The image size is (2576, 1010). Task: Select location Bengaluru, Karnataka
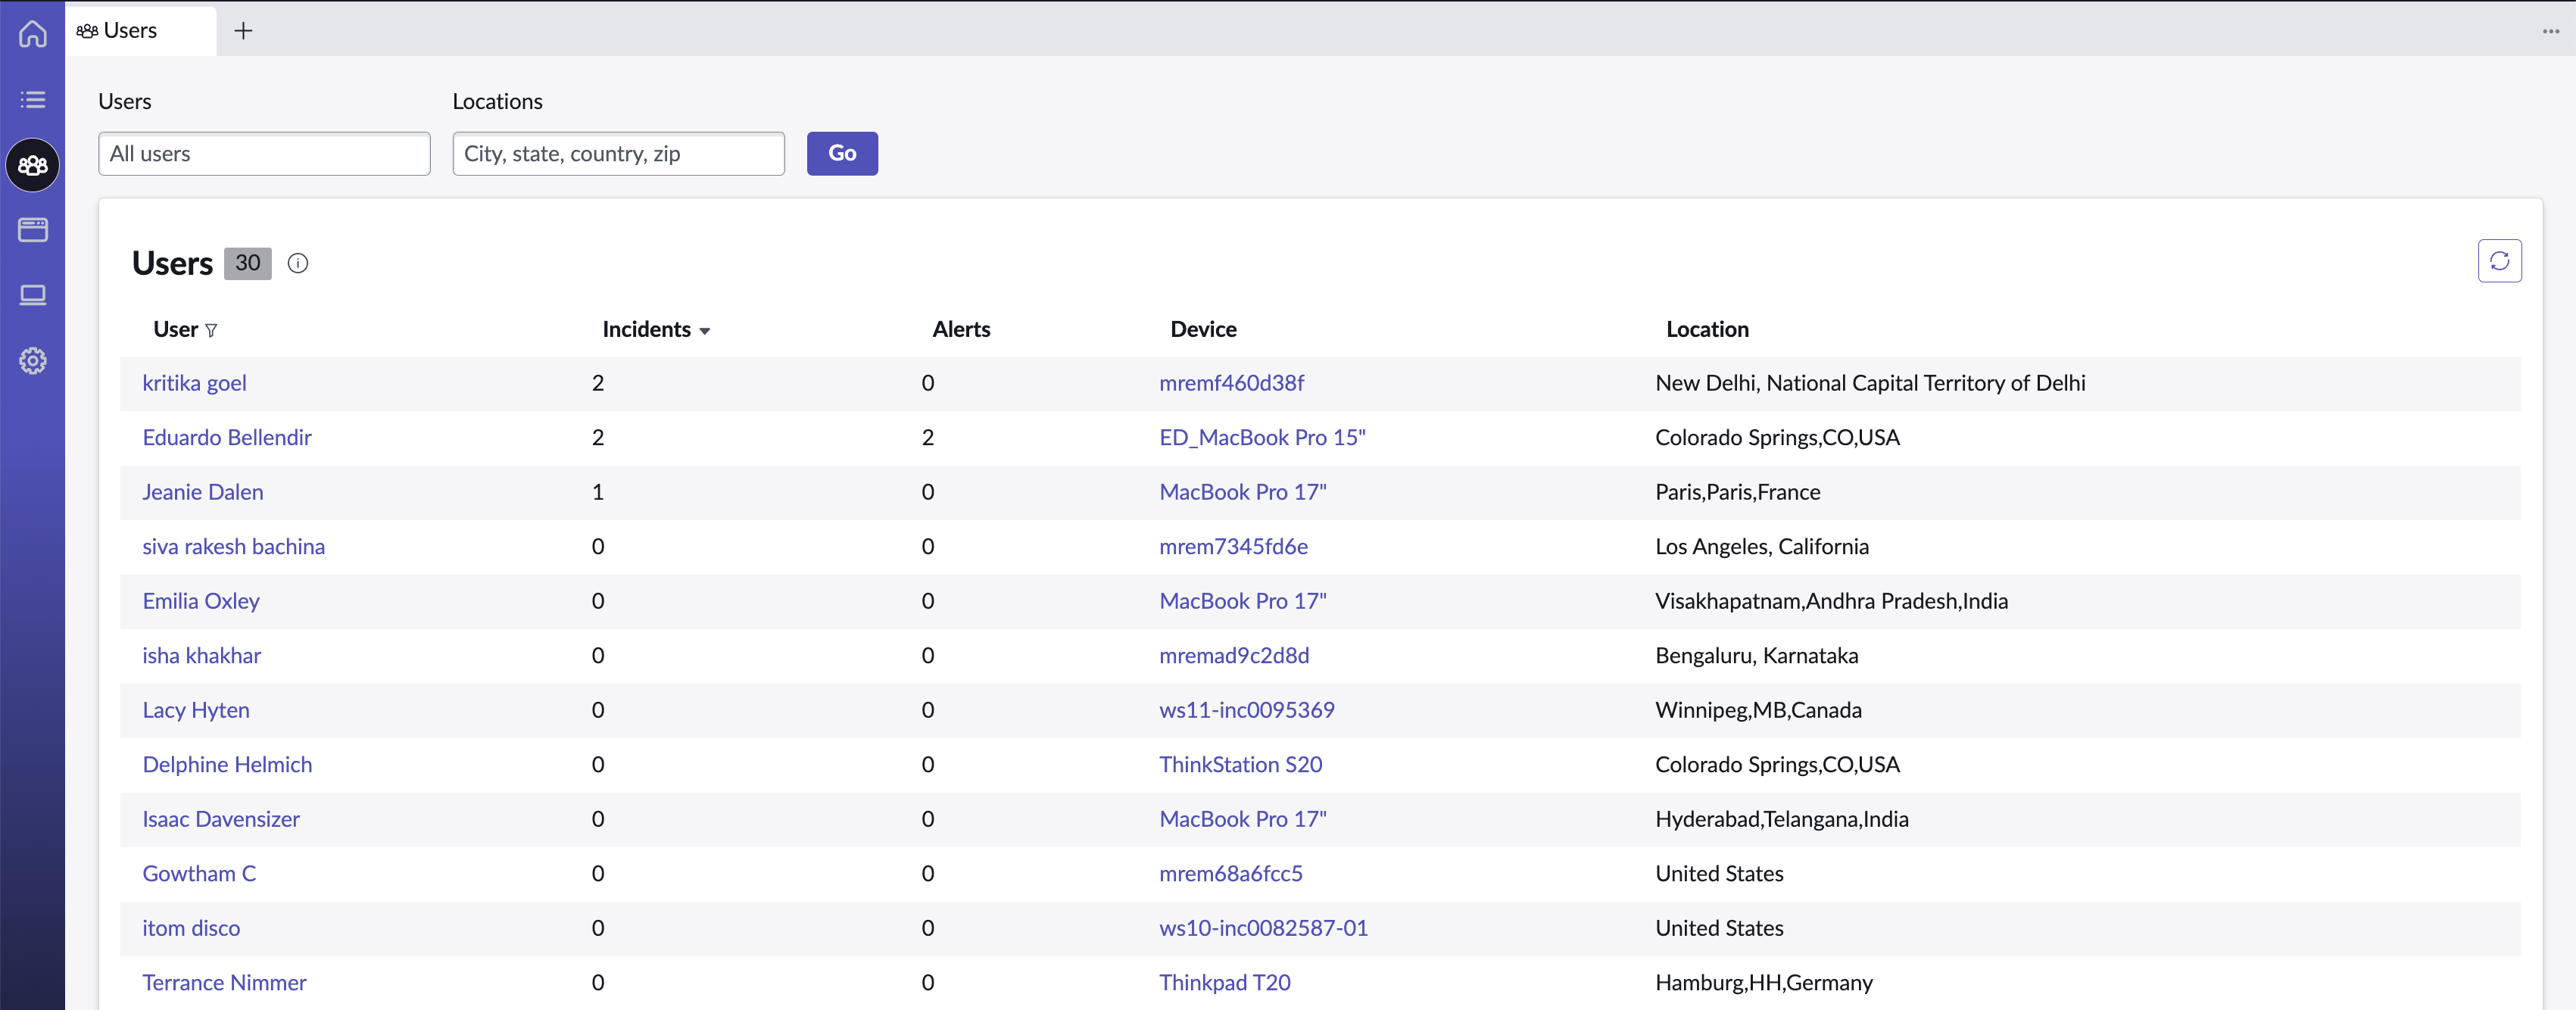1756,655
